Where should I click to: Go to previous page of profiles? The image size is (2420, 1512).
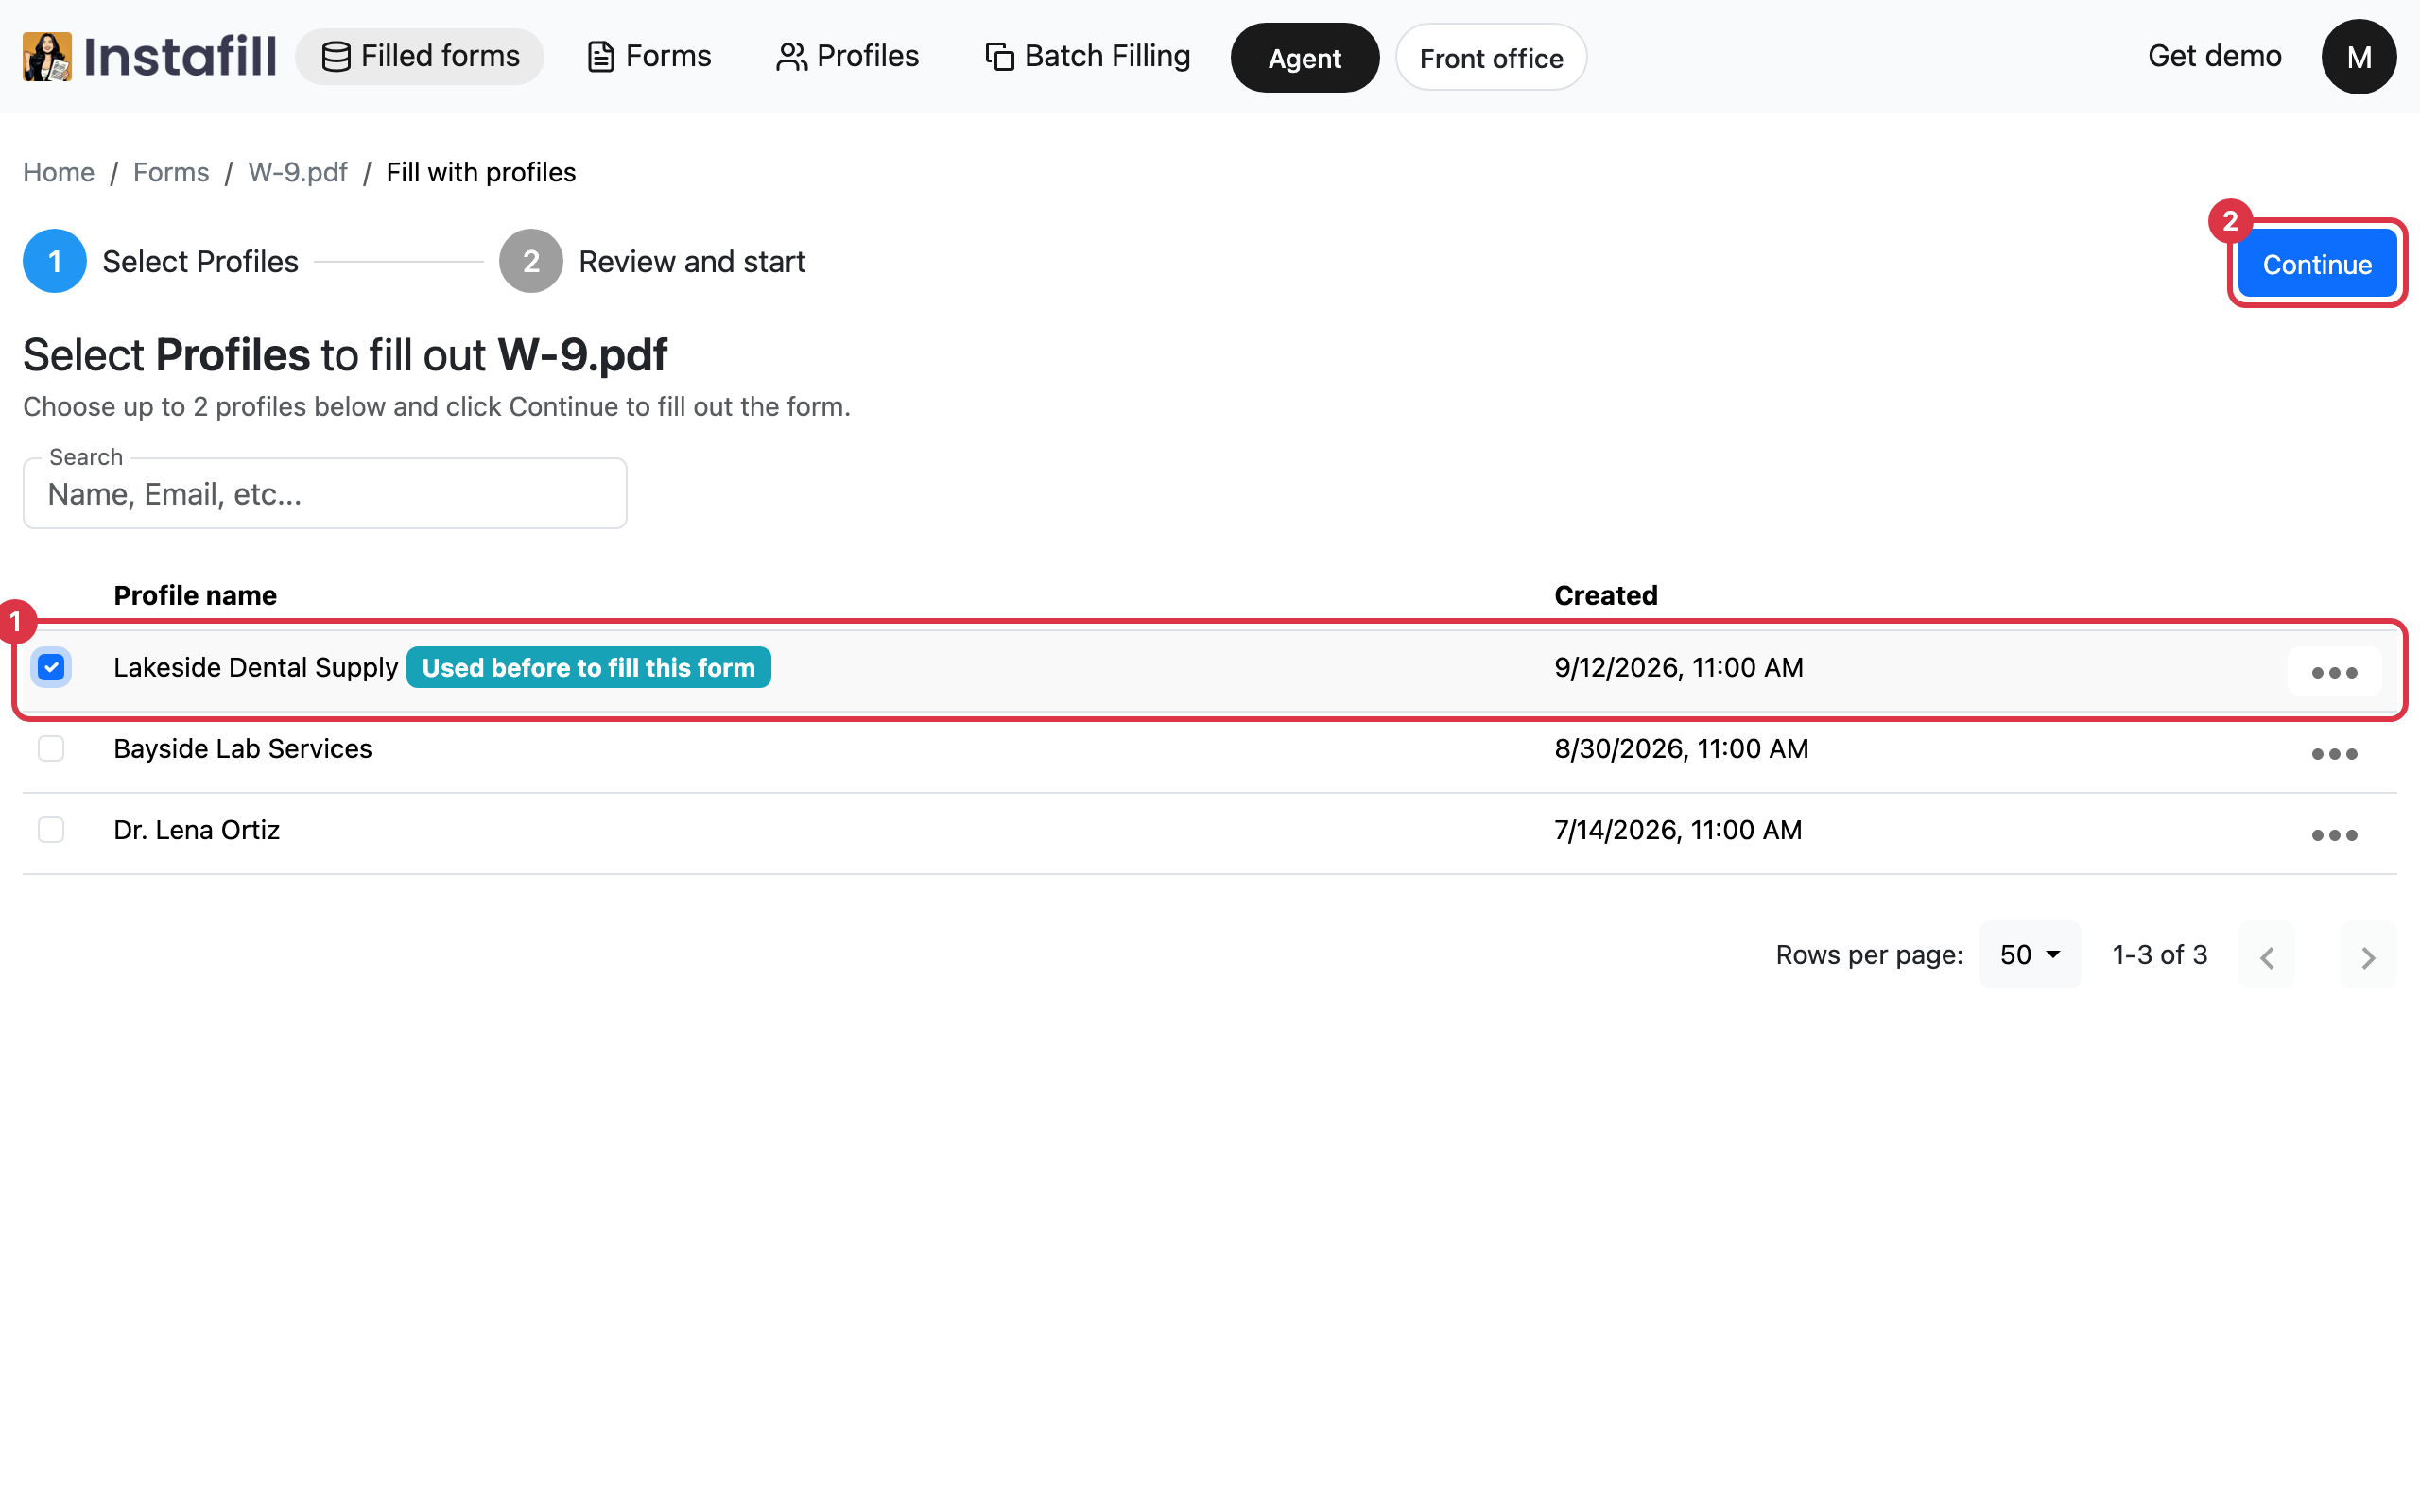pyautogui.click(x=2266, y=956)
